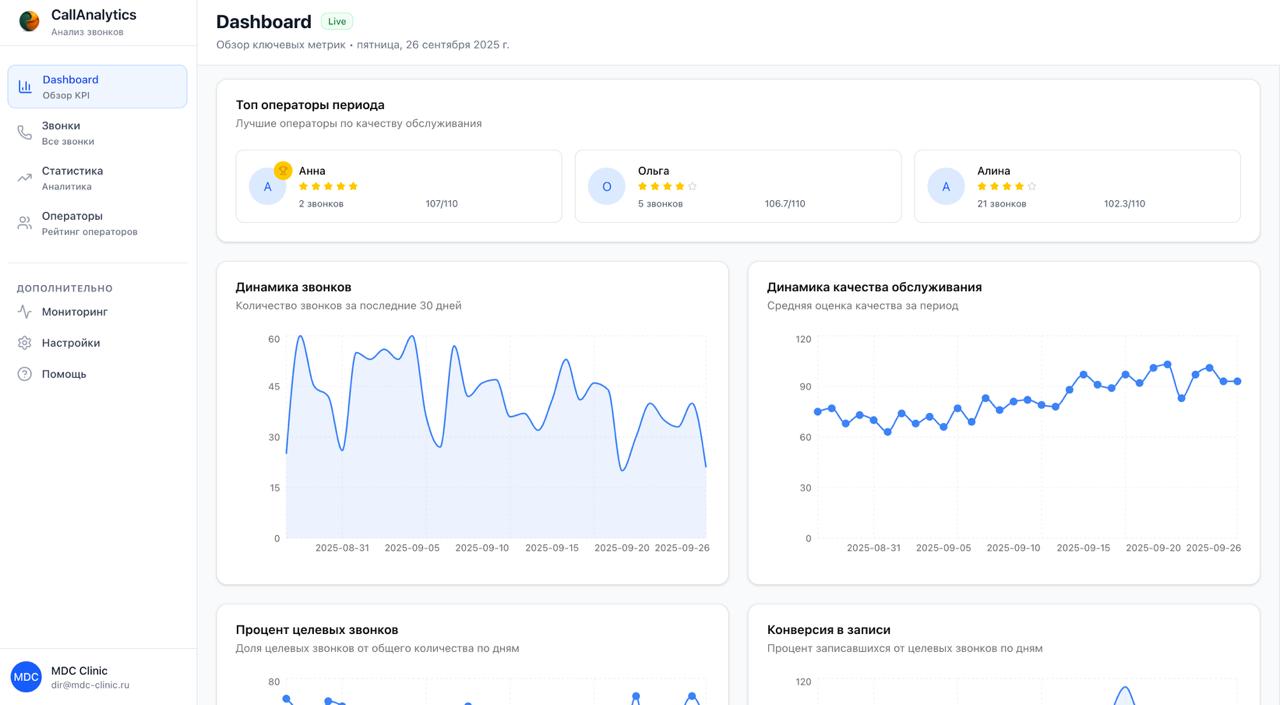
Task: Click the people icon beside Операторы
Action: (25, 223)
